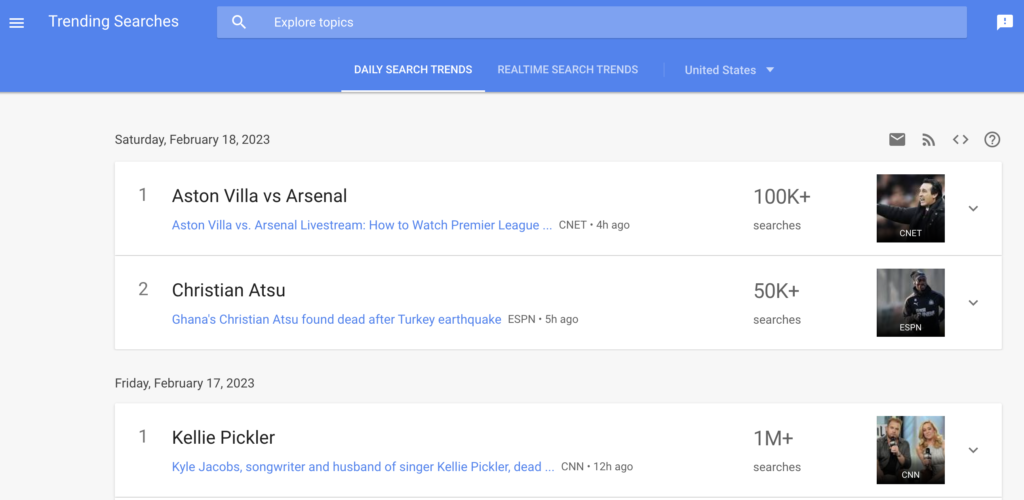The height and width of the screenshot is (500, 1024).
Task: Open the United States country dropdown
Action: coord(729,70)
